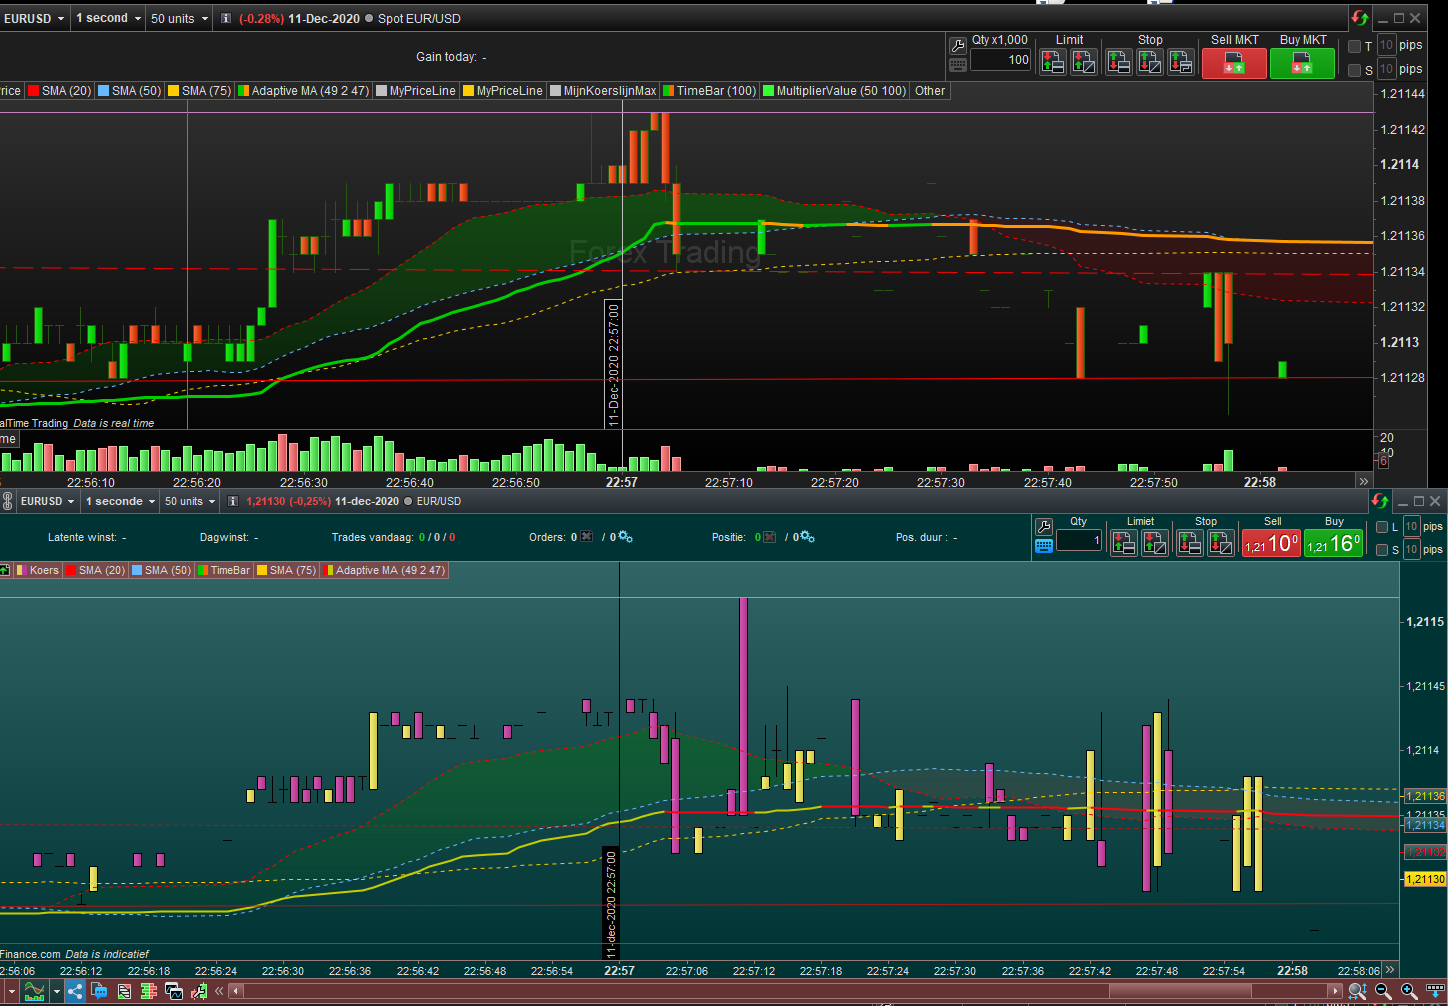
Task: Click the Qty x1,000 input field
Action: click(x=1001, y=60)
